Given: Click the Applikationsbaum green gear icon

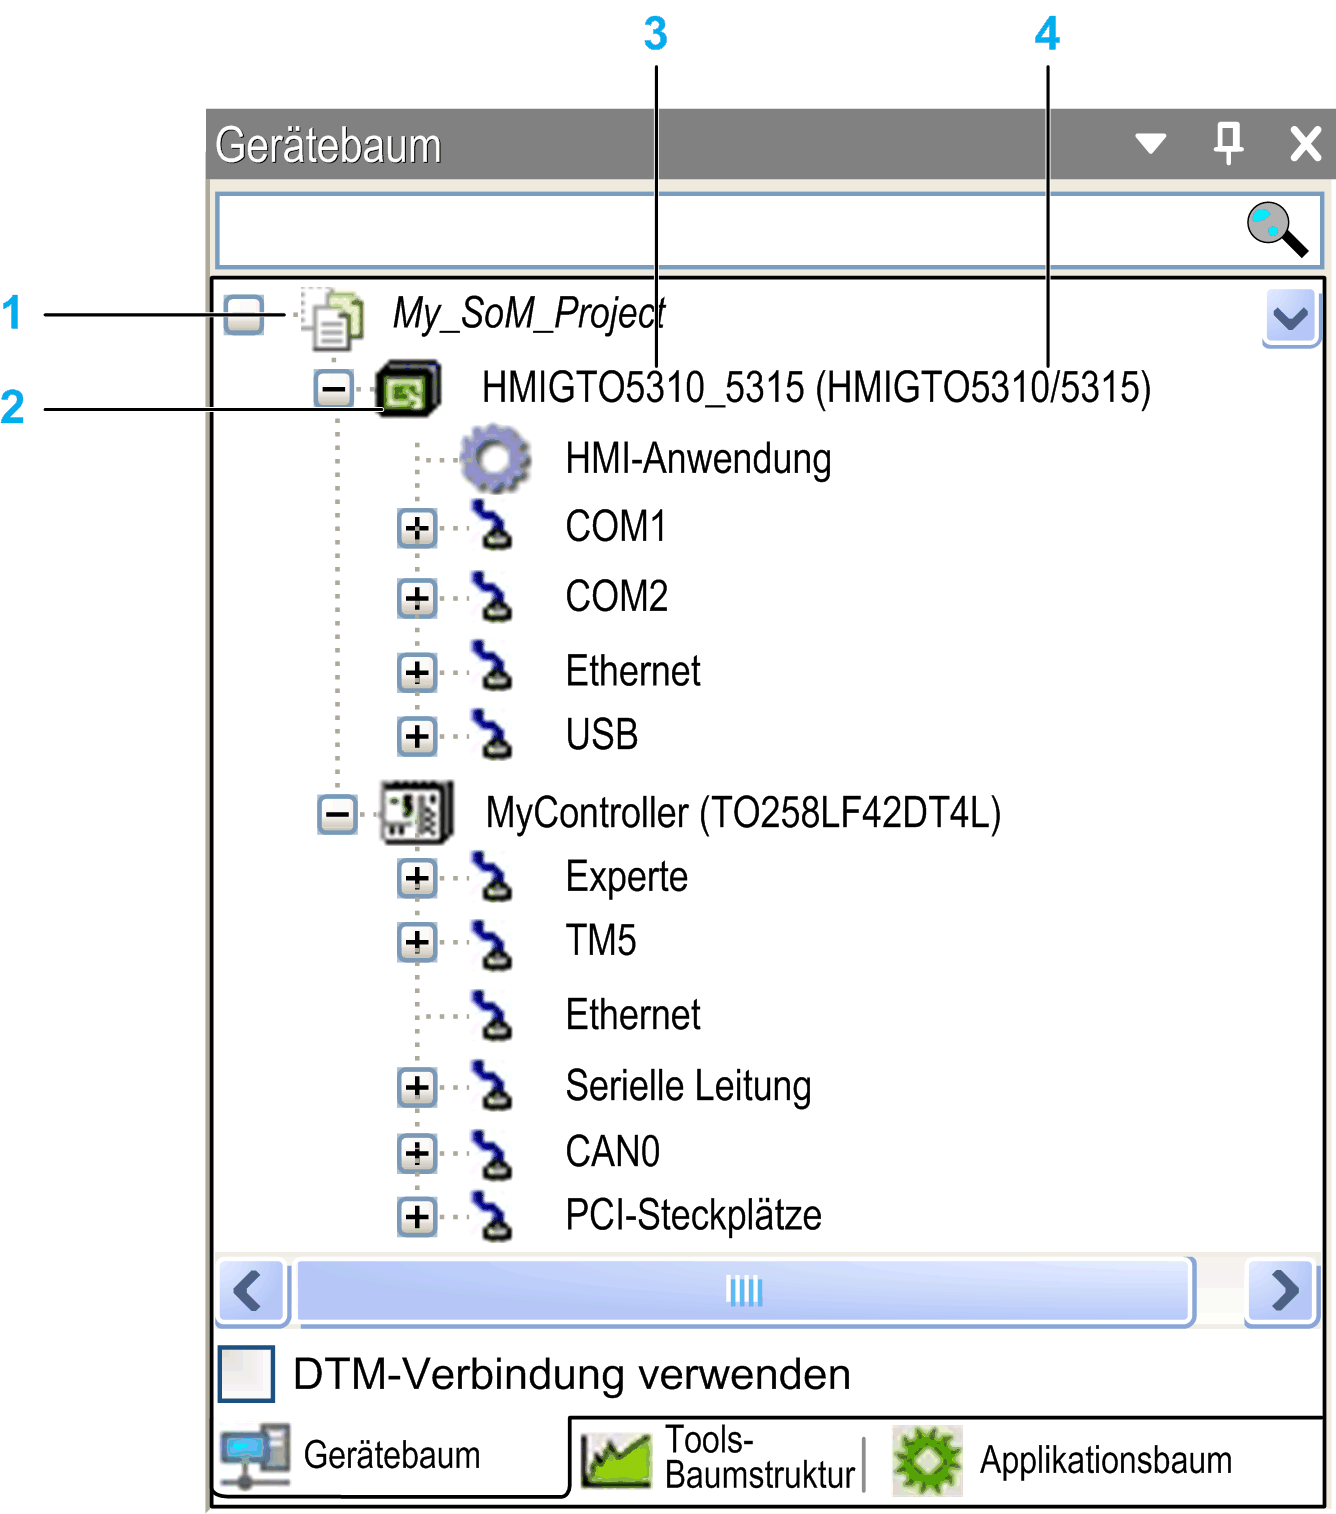Looking at the screenshot, I should click(928, 1460).
